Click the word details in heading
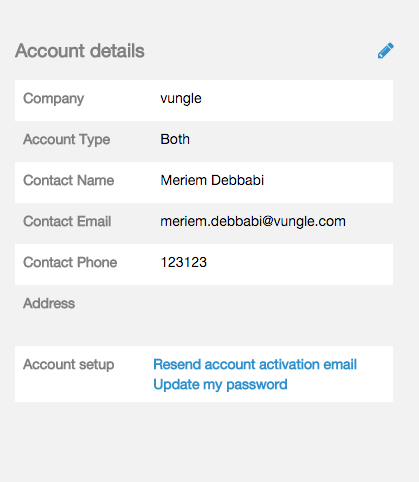This screenshot has height=482, width=419. pos(117,51)
